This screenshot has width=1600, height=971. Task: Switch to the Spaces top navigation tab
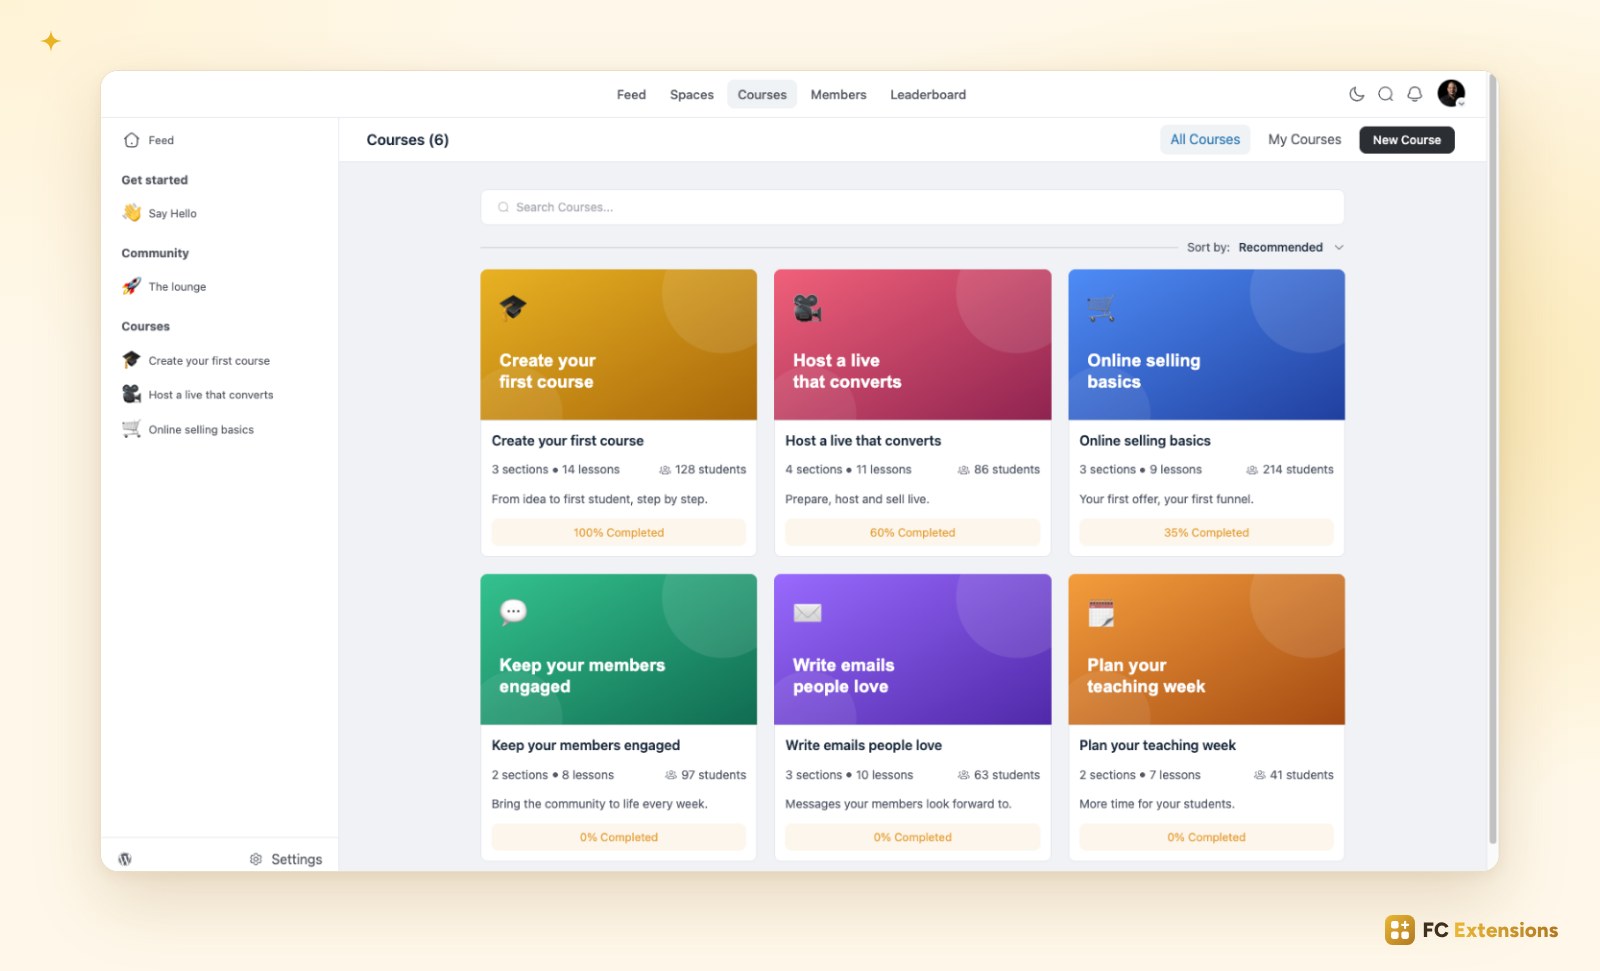691,94
